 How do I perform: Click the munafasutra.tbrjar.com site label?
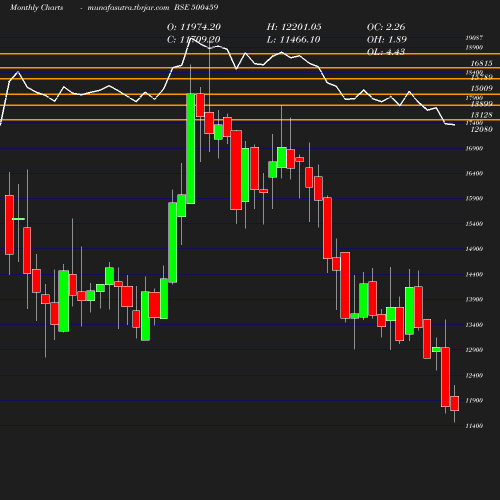(128, 8)
